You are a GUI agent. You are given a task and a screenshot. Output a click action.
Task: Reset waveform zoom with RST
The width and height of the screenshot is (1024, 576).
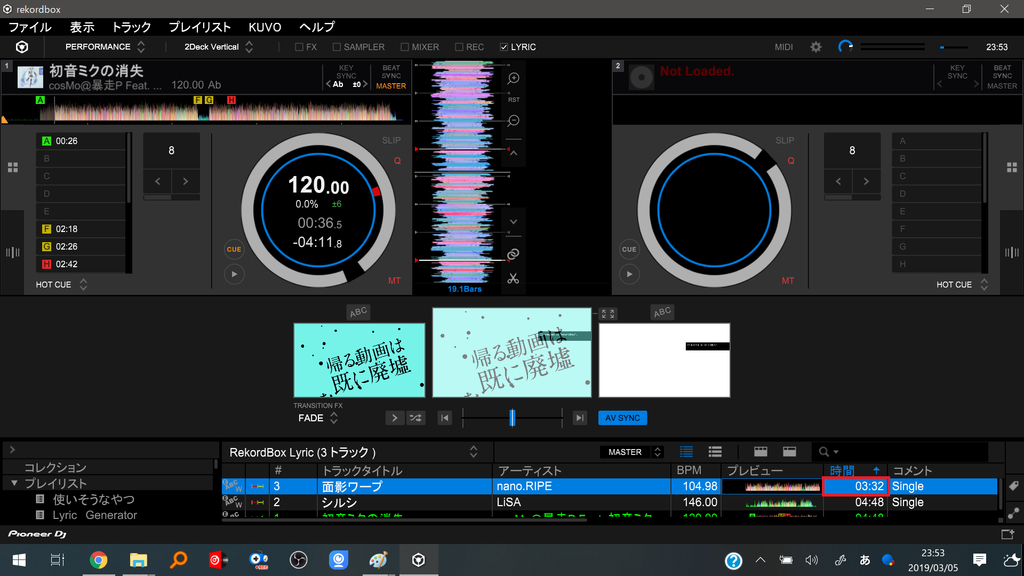point(514,100)
